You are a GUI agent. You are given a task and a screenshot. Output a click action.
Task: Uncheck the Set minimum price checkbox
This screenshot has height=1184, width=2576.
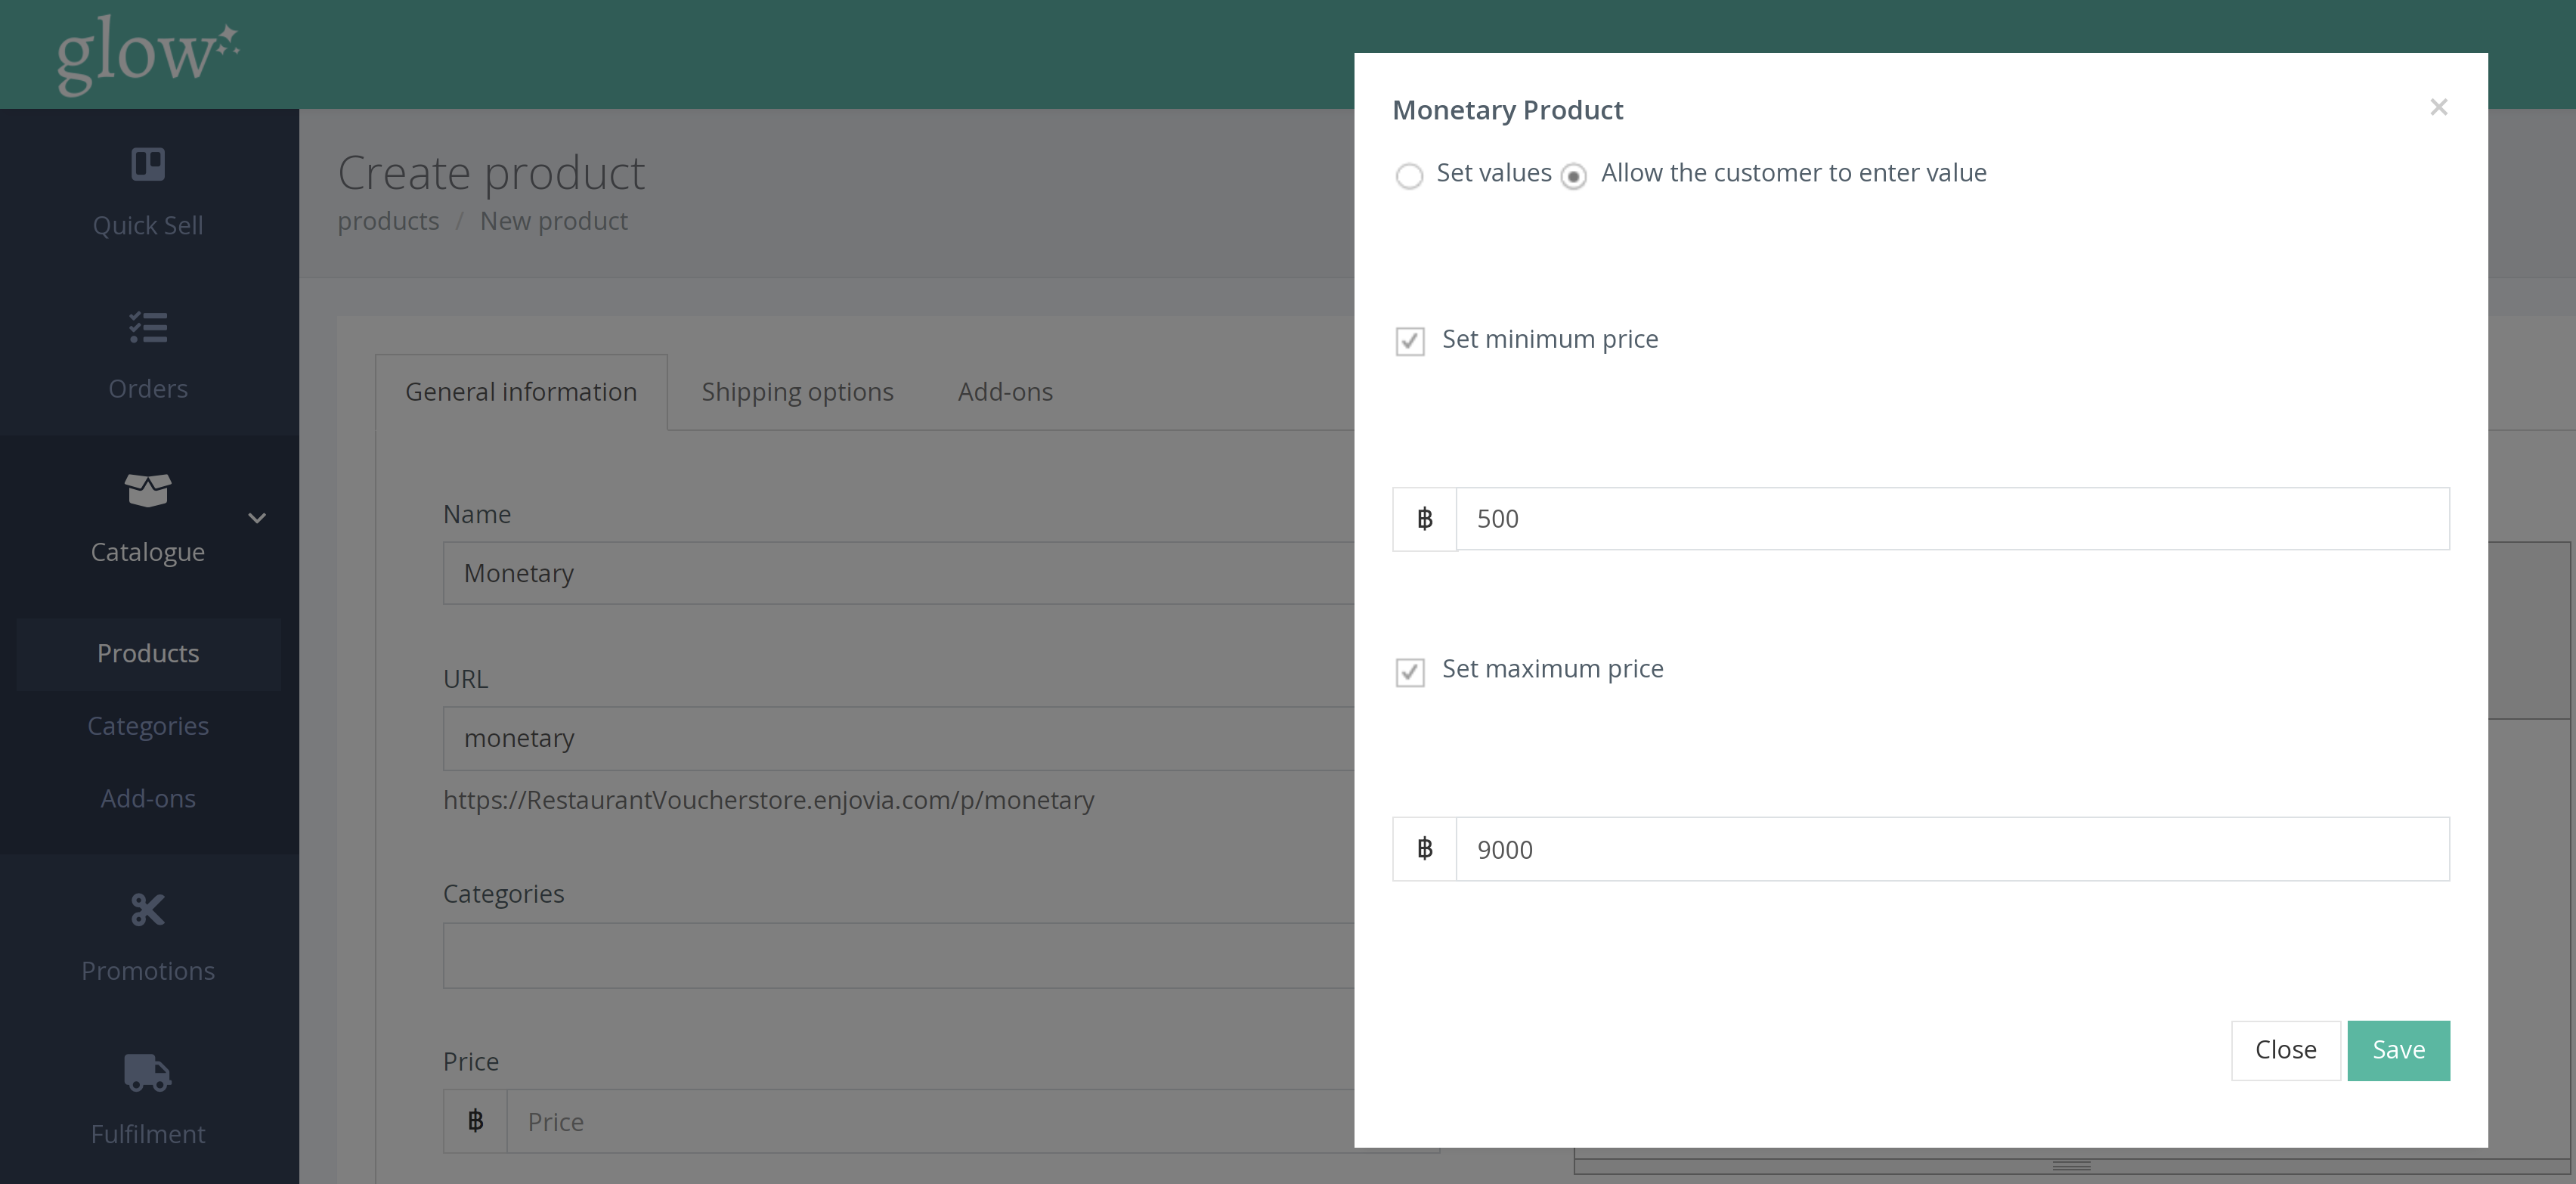(1410, 341)
